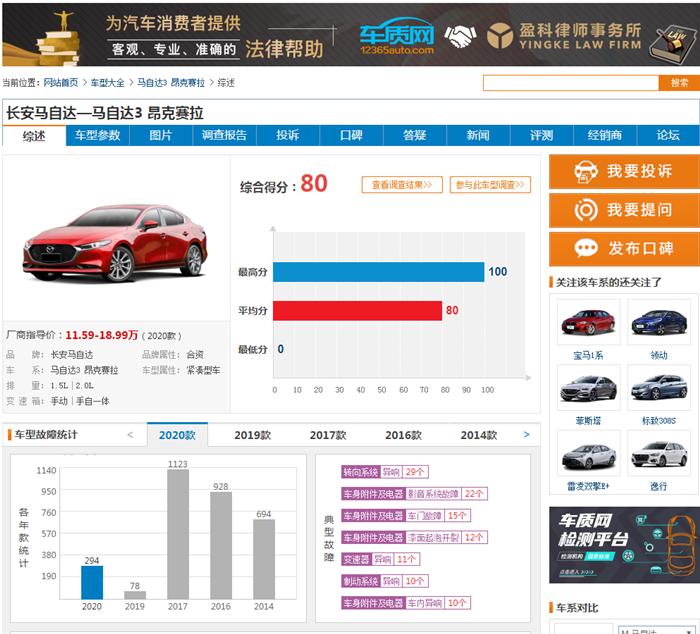Click the speech bubble icon beside 发布口碑
Image resolution: width=700 pixels, height=634 pixels.
point(586,248)
